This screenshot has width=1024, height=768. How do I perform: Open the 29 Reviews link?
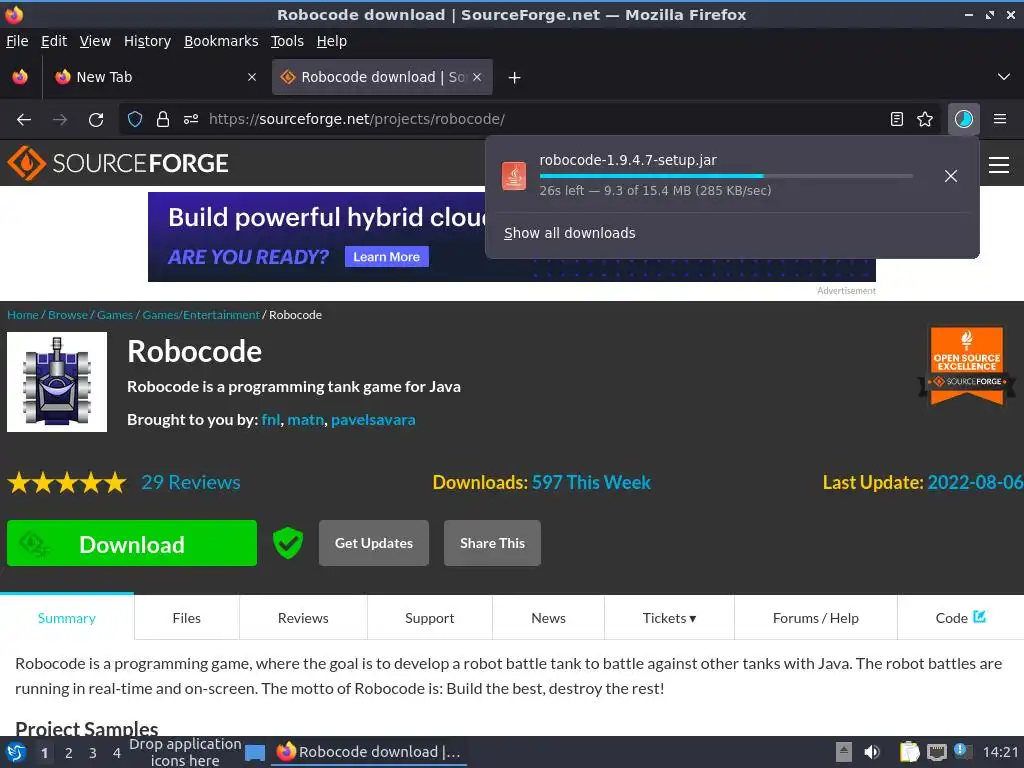click(x=191, y=482)
